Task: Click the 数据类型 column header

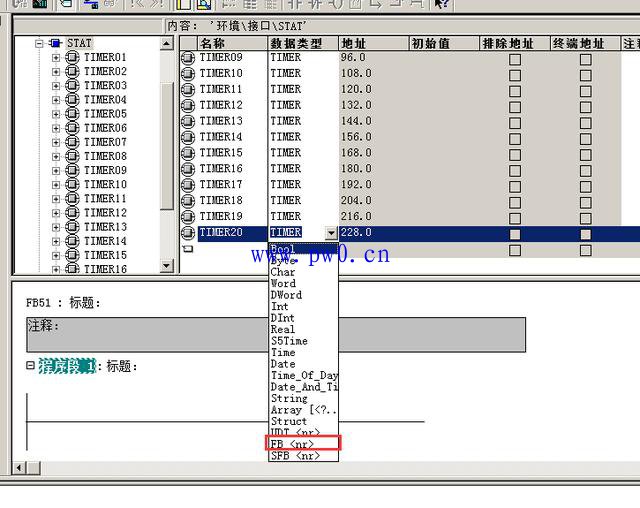Action: tap(303, 43)
